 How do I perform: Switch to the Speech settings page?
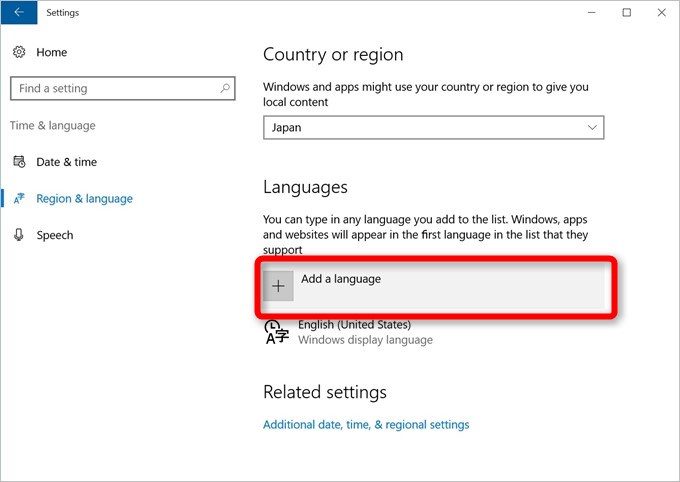pos(55,235)
